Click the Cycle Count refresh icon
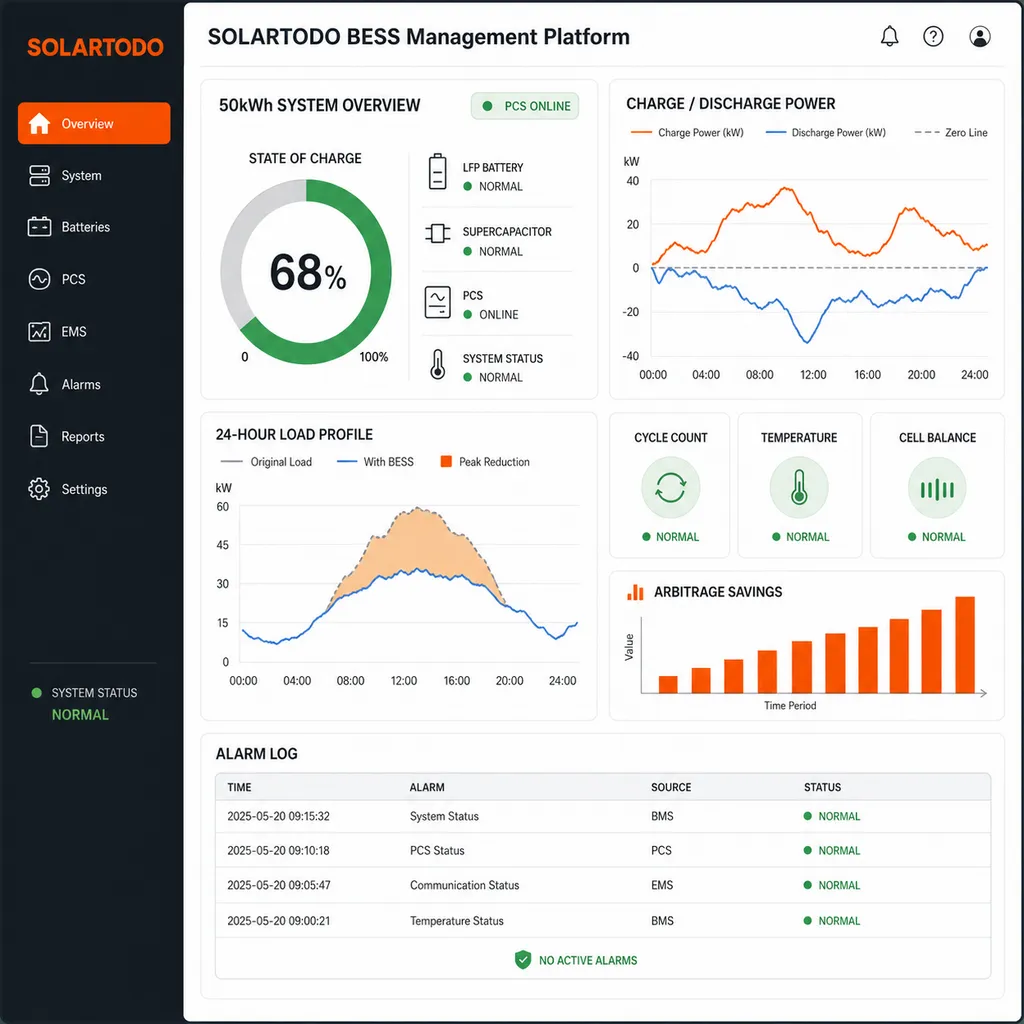This screenshot has height=1024, width=1024. tap(671, 488)
